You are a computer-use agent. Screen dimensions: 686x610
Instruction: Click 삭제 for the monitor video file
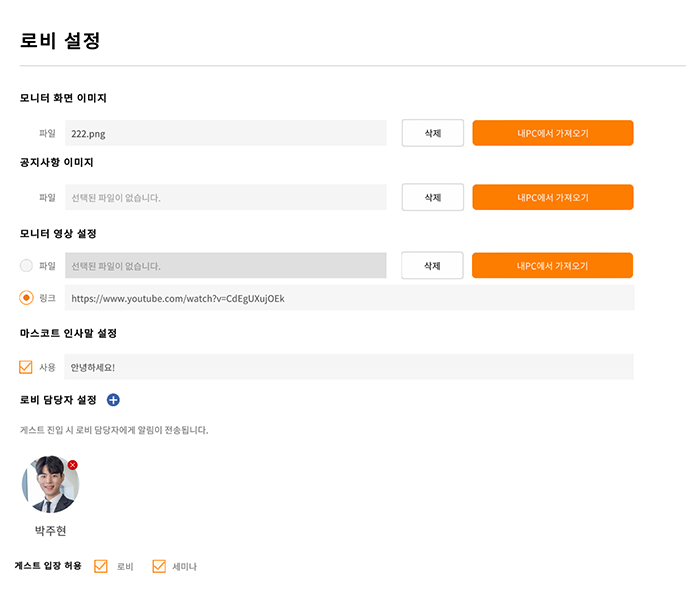[x=432, y=266]
